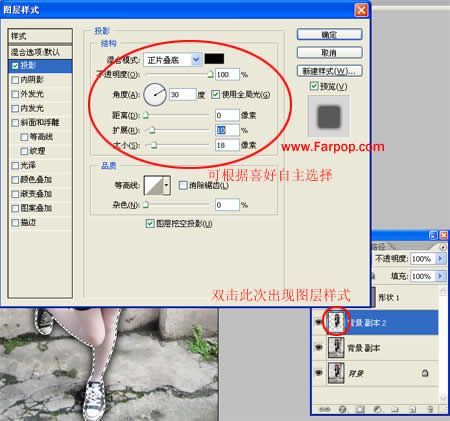This screenshot has width=450, height=421.
Task: Expand the 等高线 contour picker arrow
Action: pyautogui.click(x=167, y=185)
